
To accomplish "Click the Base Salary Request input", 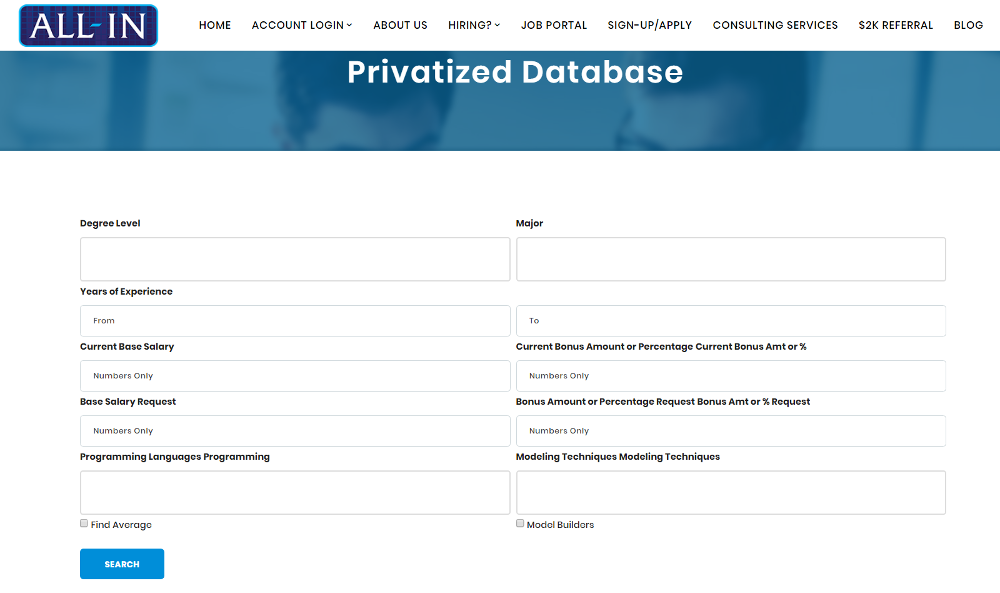I will 295,431.
